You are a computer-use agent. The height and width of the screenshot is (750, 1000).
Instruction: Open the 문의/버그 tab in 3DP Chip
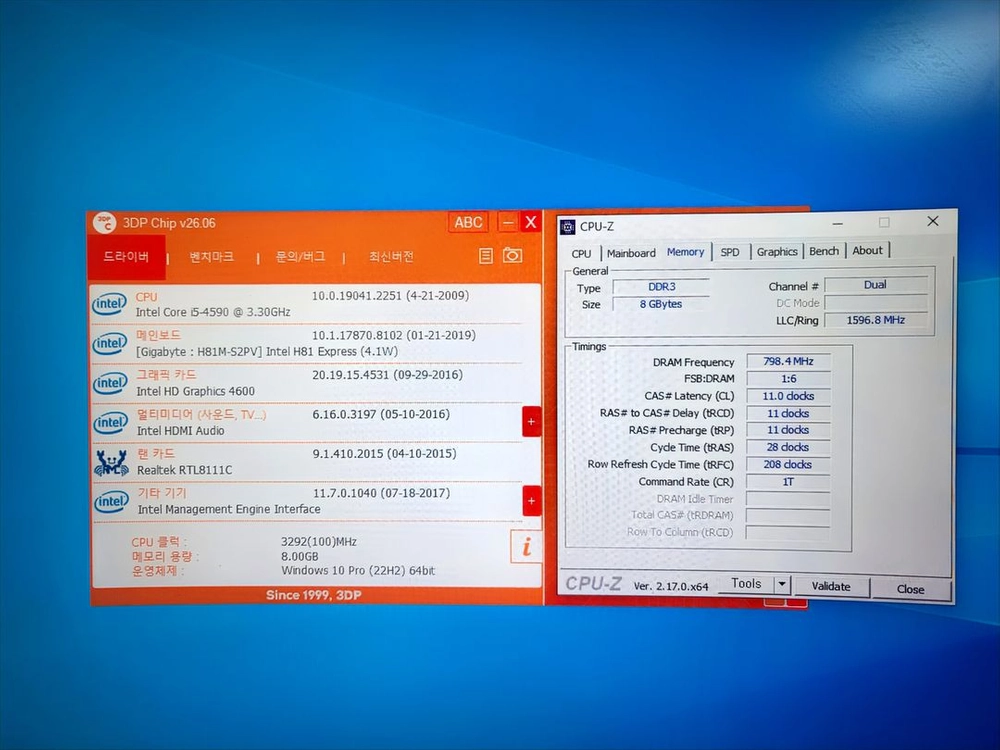click(x=300, y=256)
